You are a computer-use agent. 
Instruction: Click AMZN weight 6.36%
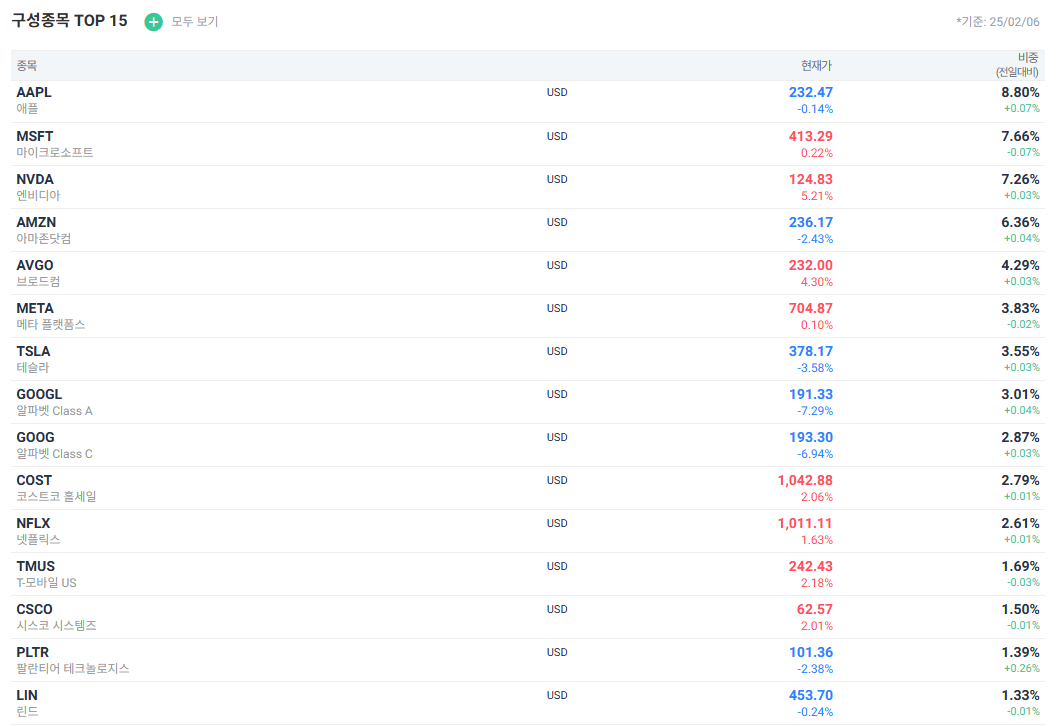point(1020,222)
